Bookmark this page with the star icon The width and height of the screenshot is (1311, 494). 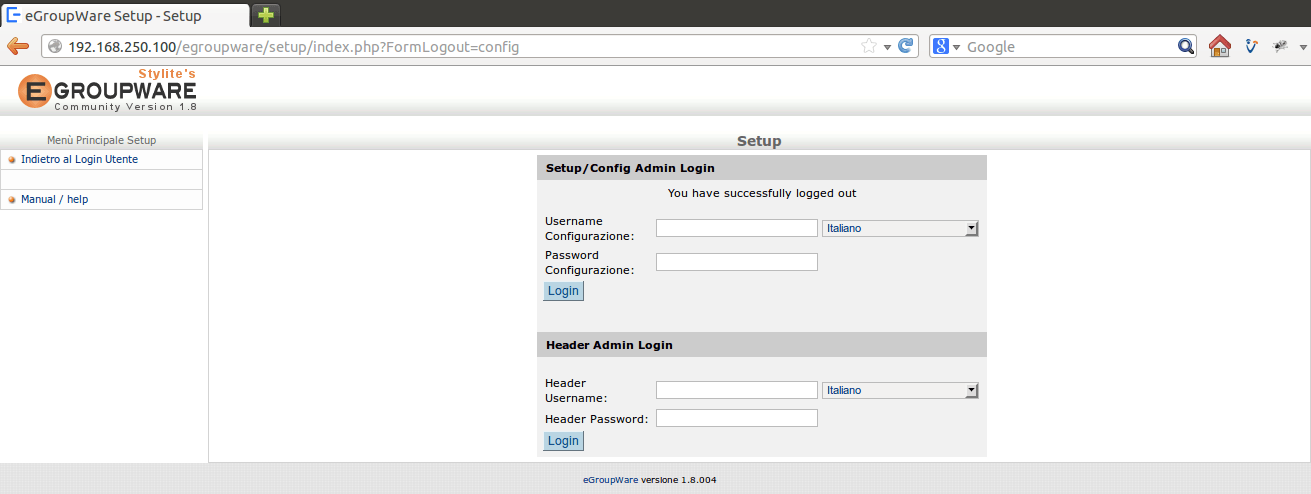(x=869, y=46)
